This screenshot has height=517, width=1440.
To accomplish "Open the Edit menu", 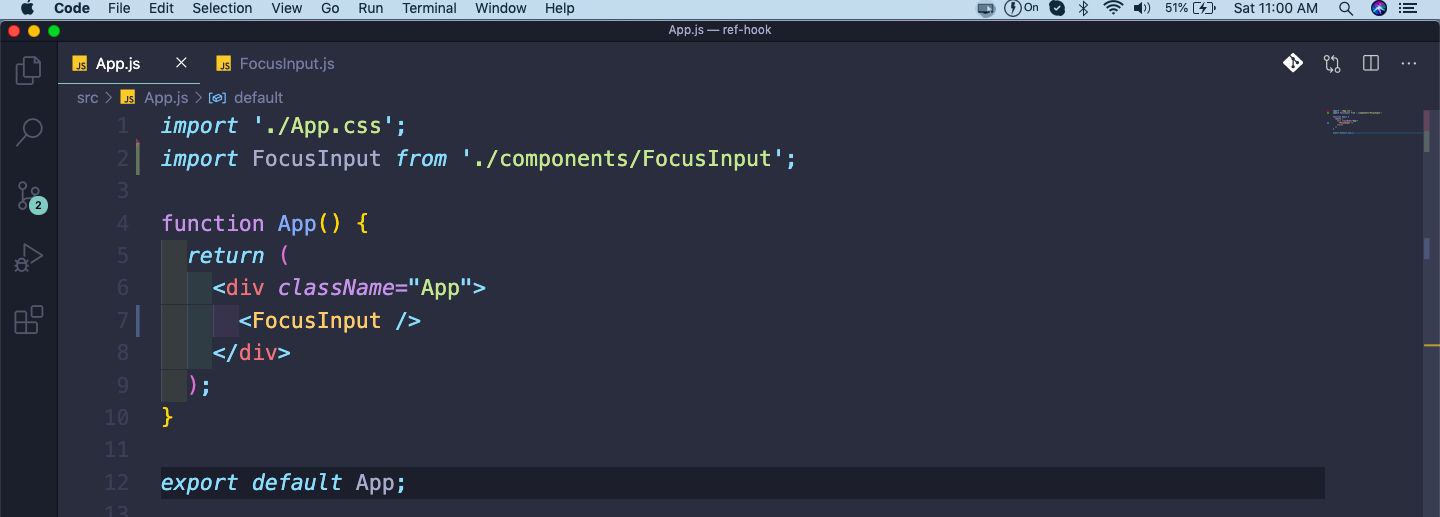I will click(161, 8).
